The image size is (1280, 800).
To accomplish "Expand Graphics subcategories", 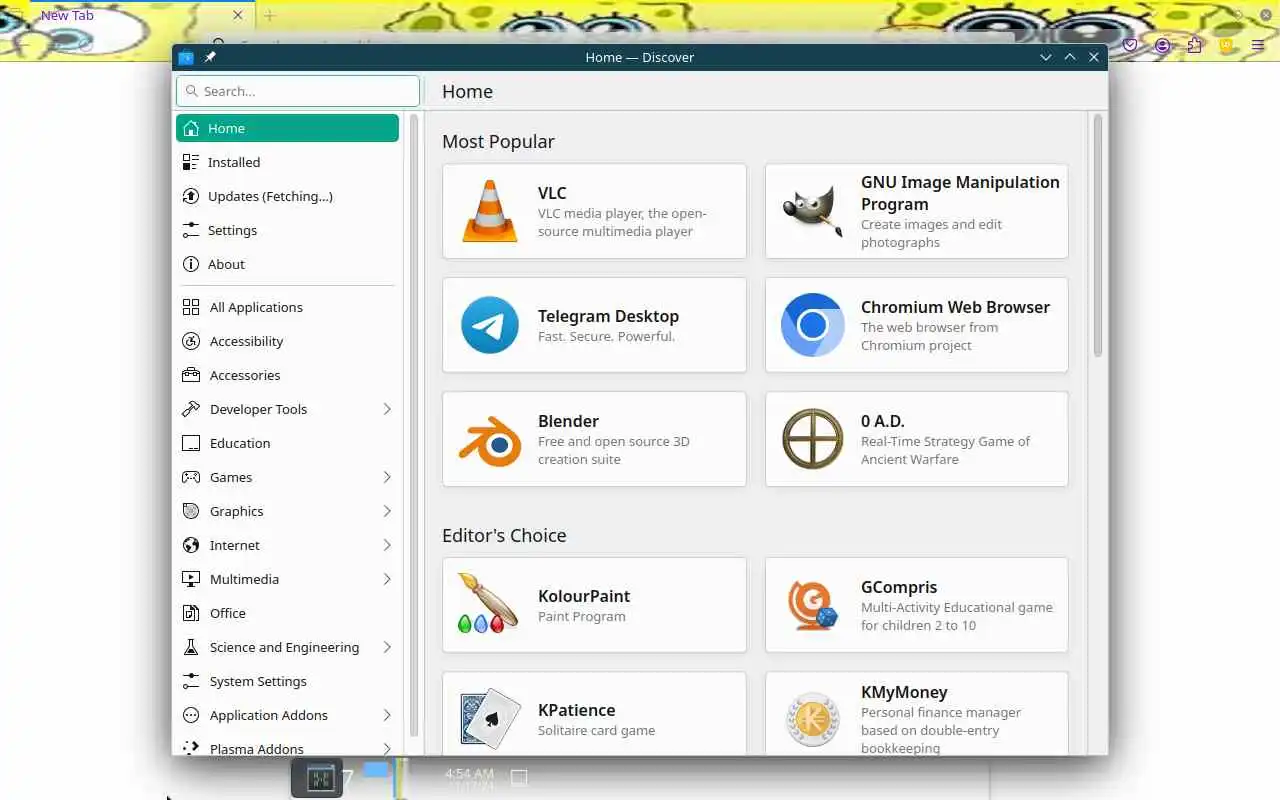I will pos(387,511).
